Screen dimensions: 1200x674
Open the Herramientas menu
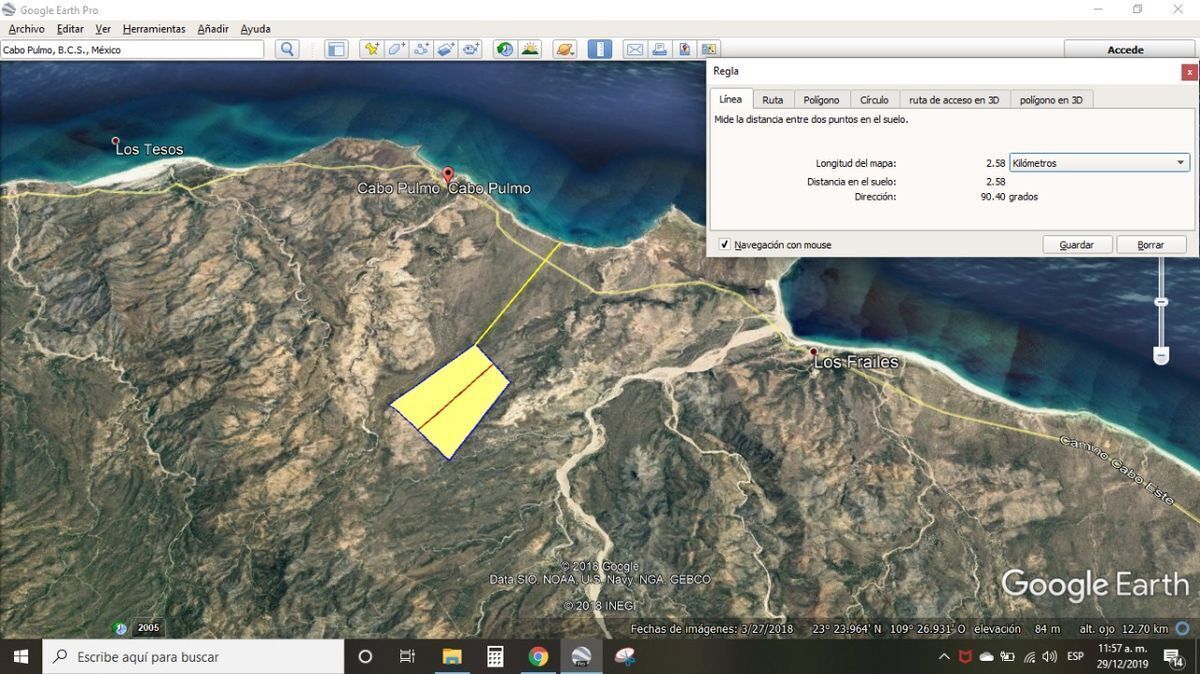coord(154,29)
